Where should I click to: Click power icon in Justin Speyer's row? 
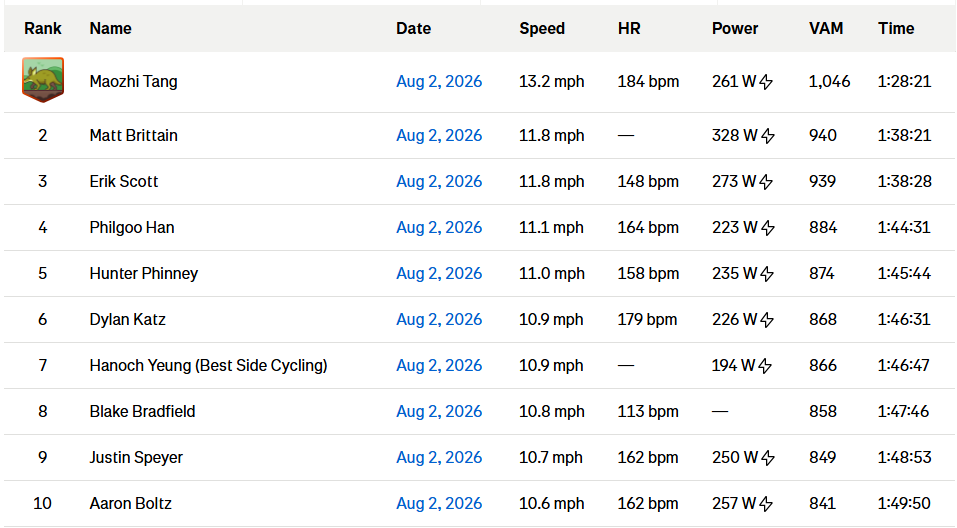pos(768,458)
